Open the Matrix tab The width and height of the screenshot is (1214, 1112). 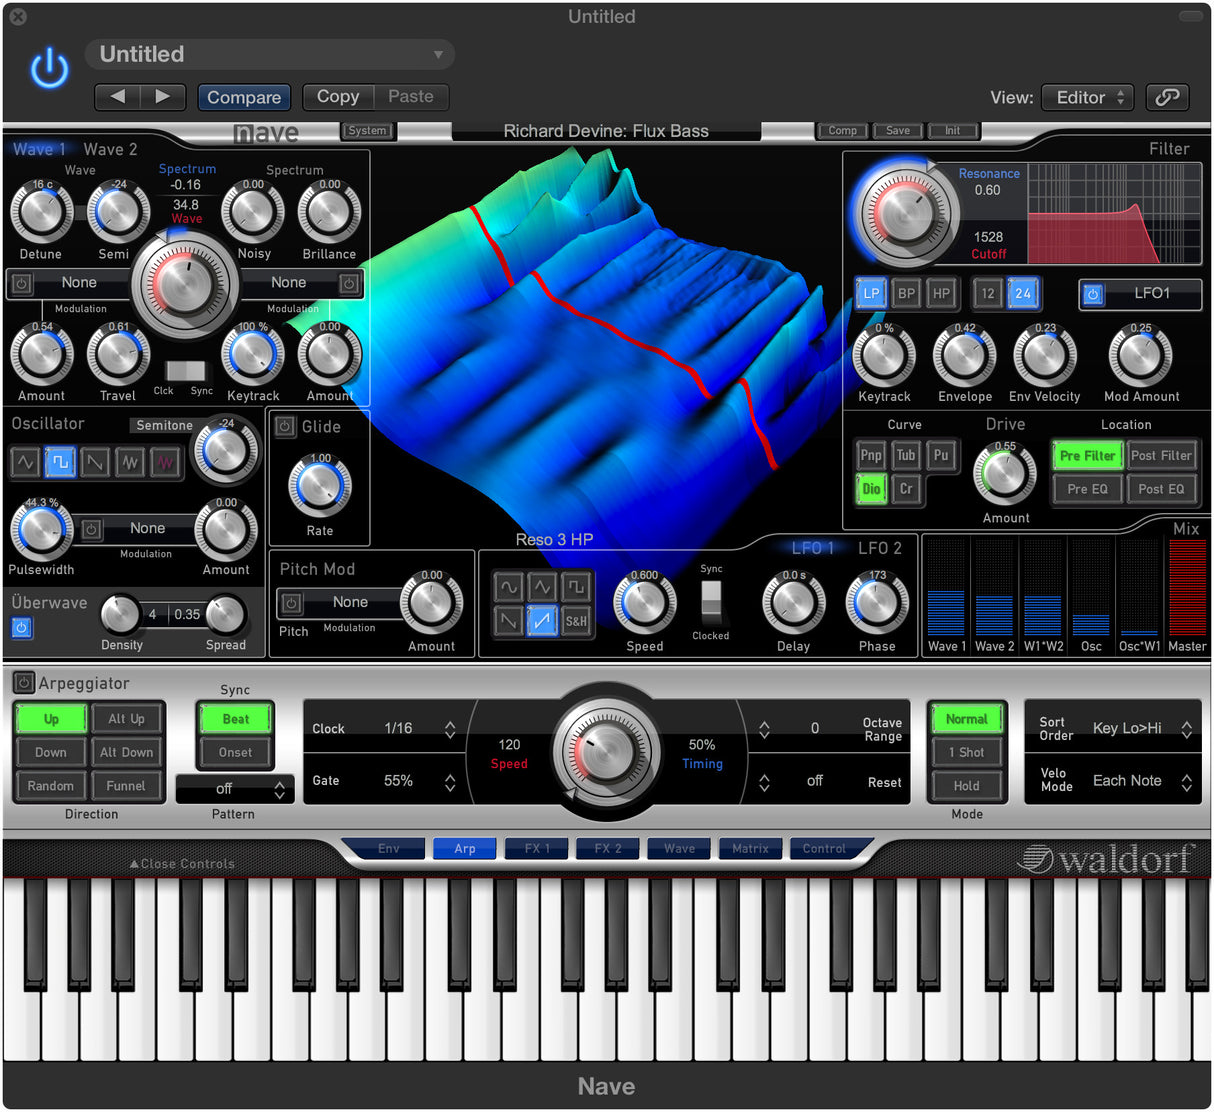coord(750,848)
